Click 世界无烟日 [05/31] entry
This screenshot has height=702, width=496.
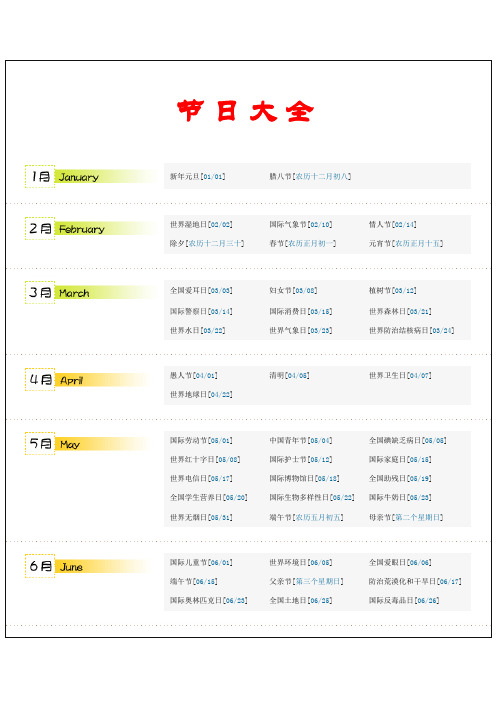(201, 518)
